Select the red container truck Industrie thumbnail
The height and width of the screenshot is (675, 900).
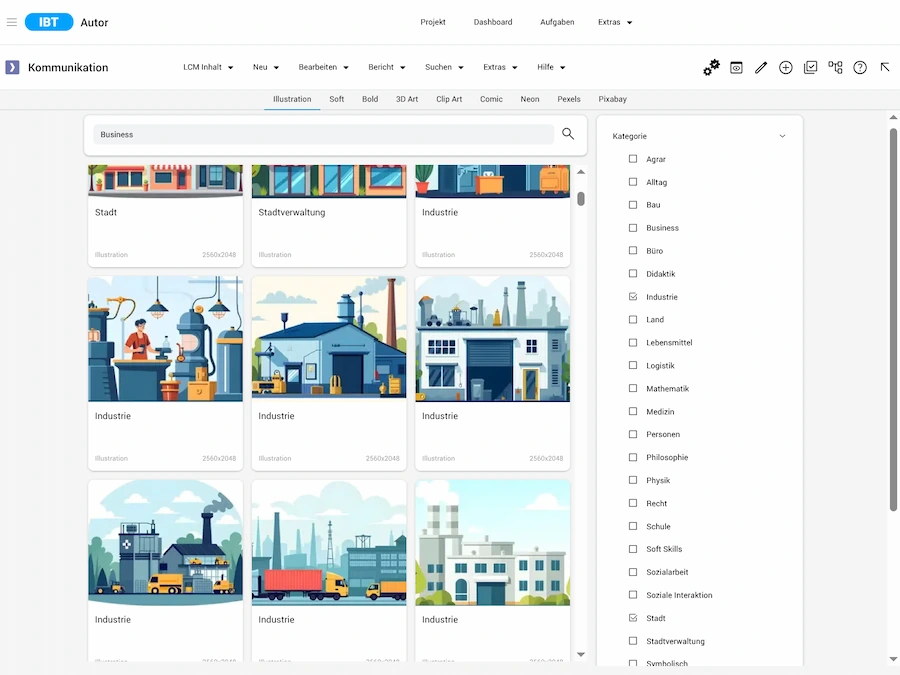pos(329,542)
